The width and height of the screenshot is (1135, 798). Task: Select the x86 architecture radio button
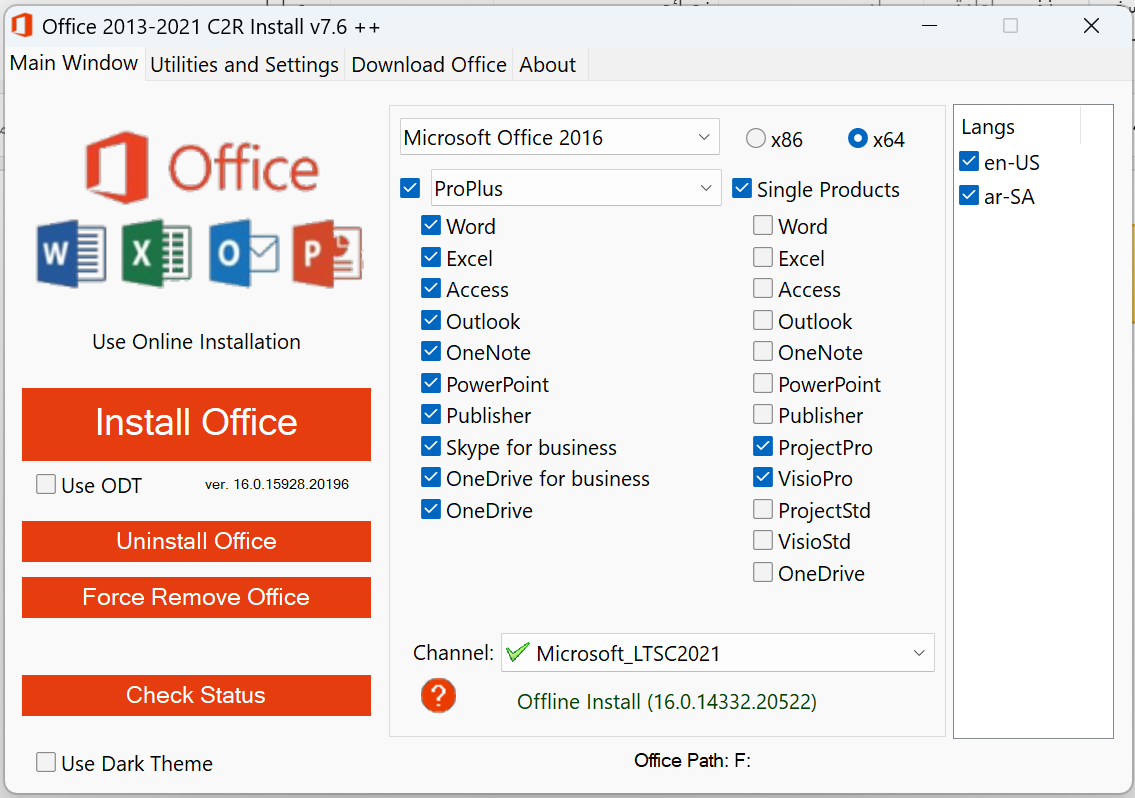pyautogui.click(x=756, y=138)
